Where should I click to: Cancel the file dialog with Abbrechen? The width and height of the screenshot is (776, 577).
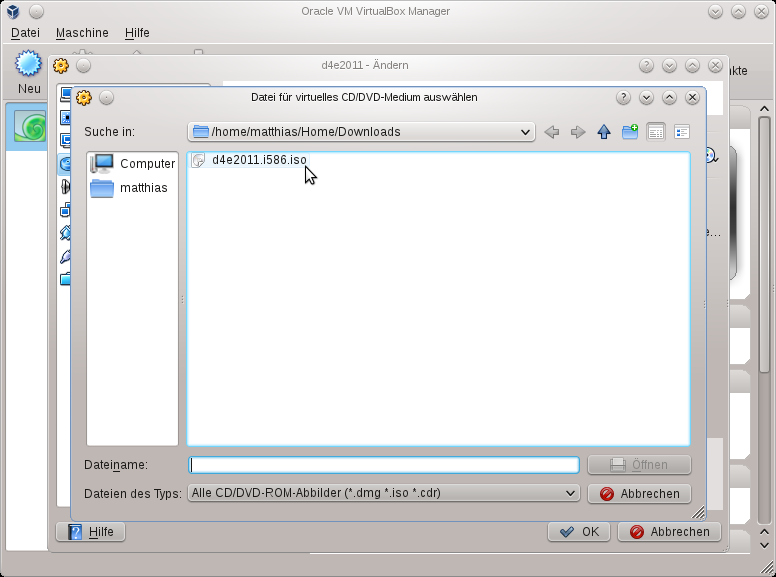(x=639, y=493)
